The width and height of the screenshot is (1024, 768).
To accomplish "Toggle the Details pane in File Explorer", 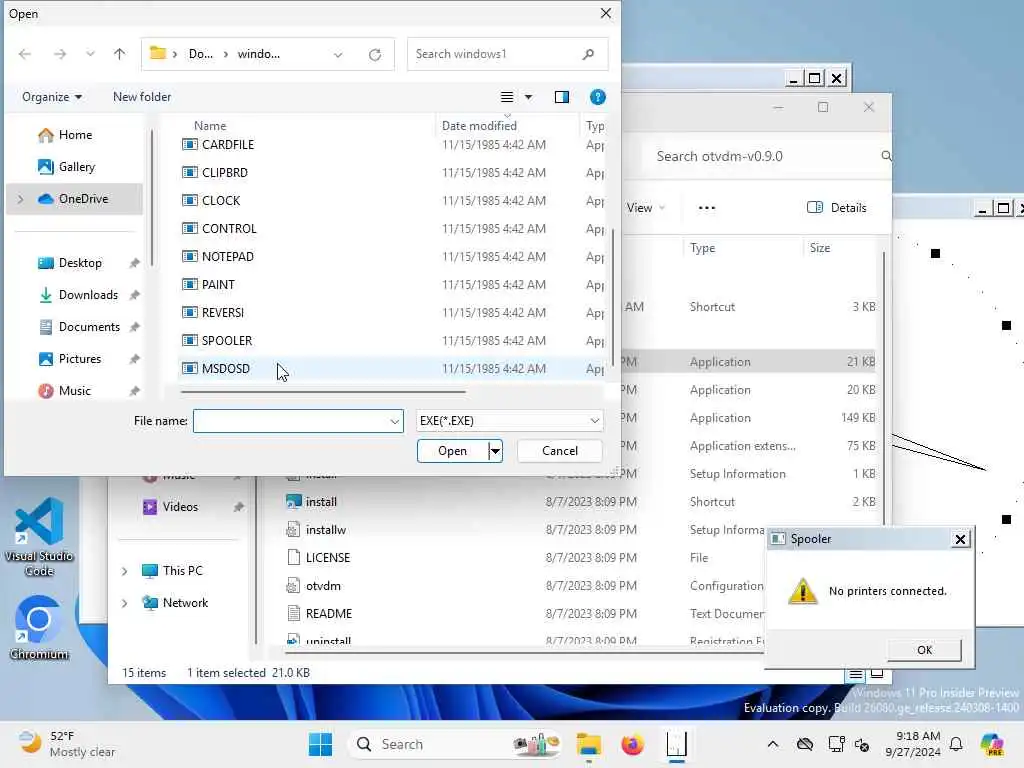I will click(837, 208).
